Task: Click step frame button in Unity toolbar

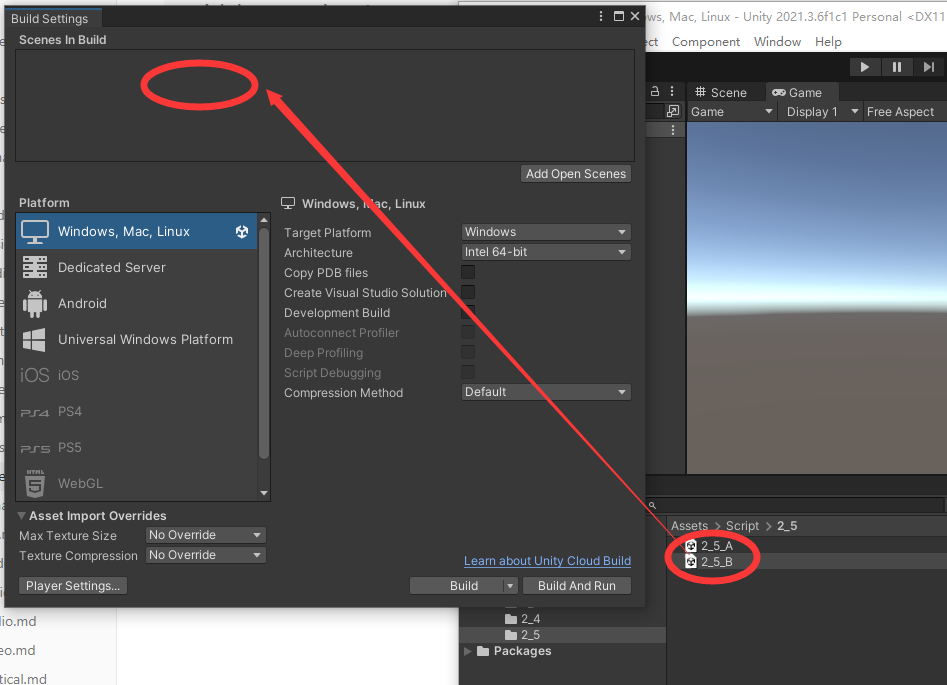Action: click(x=929, y=67)
